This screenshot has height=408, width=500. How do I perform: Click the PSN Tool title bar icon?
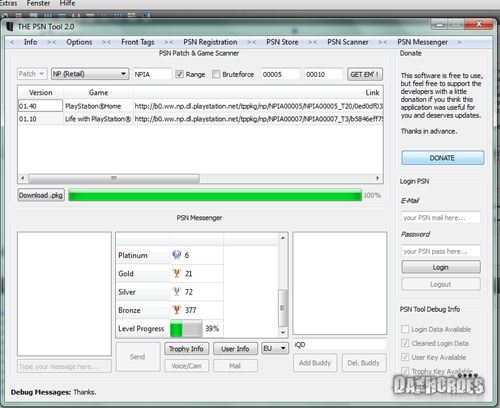coord(10,26)
